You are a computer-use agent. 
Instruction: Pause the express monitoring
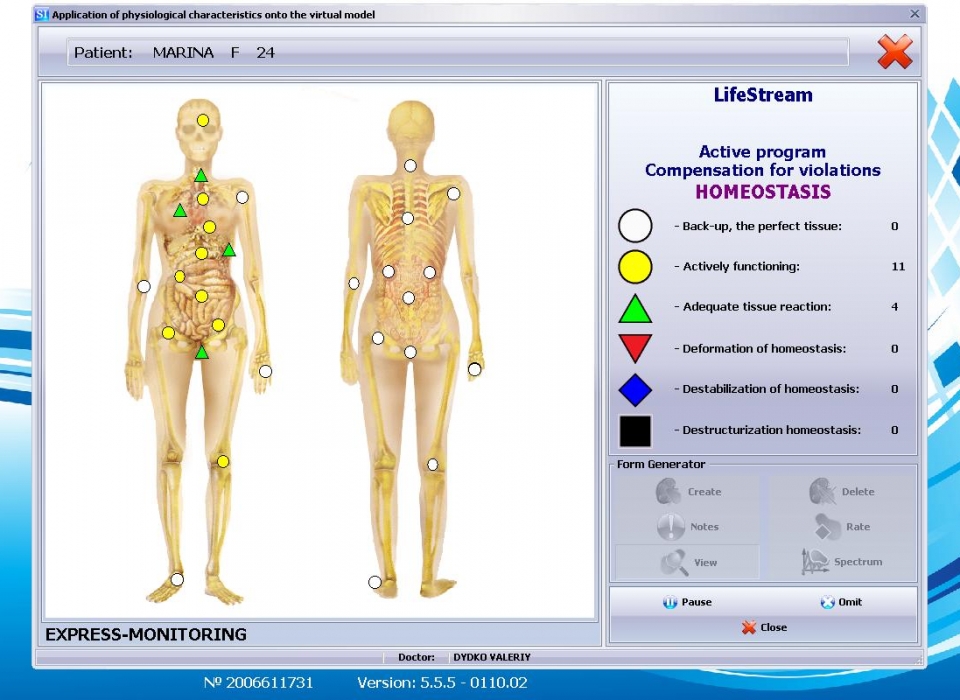687,602
